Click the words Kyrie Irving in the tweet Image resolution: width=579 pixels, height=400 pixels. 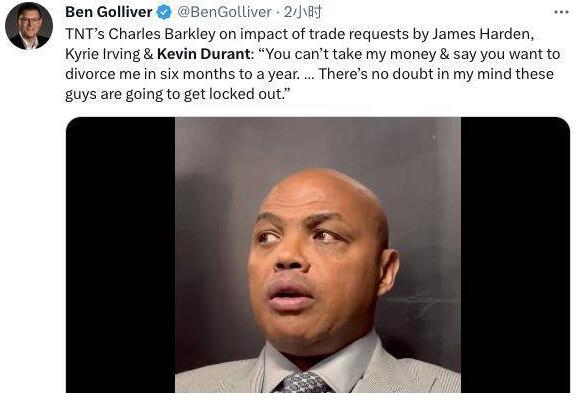(x=102, y=54)
